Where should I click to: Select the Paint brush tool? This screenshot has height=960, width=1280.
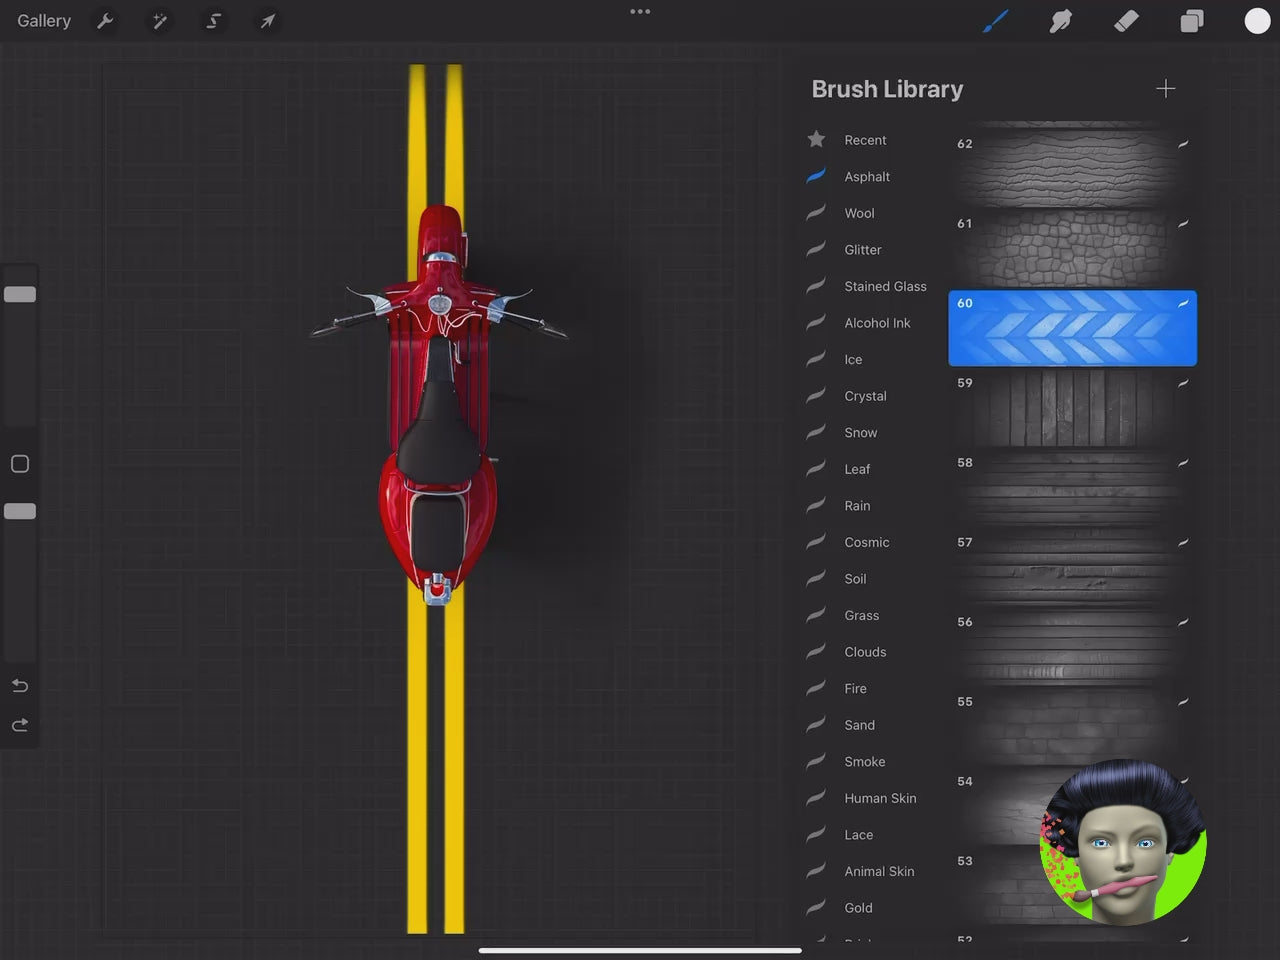click(995, 21)
